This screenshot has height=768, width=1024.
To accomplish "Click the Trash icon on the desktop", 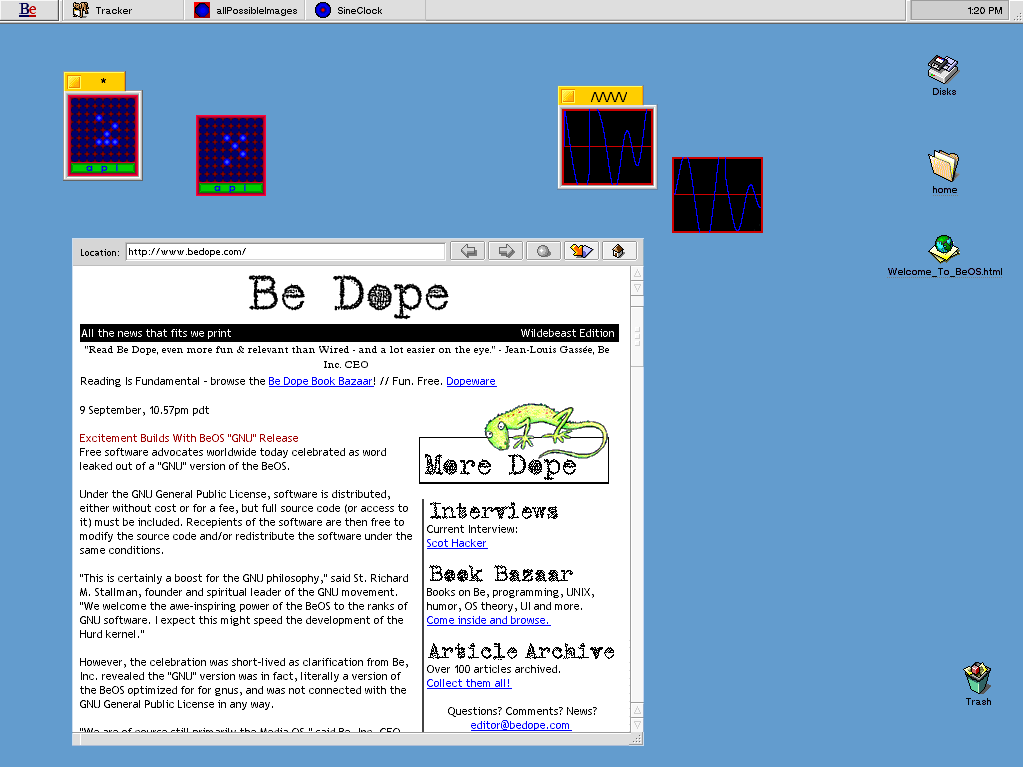I will pos(977,678).
